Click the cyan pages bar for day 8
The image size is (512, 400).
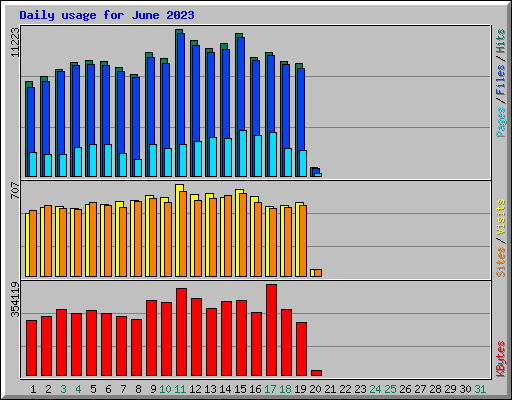click(138, 168)
